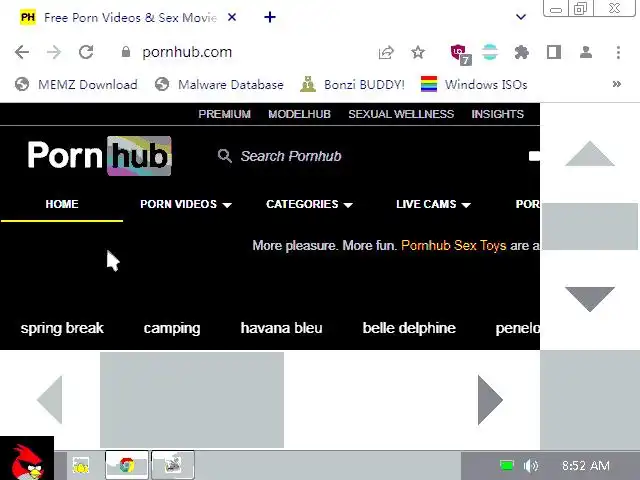Click the horizontal scrollbar right arrow

click(490, 400)
